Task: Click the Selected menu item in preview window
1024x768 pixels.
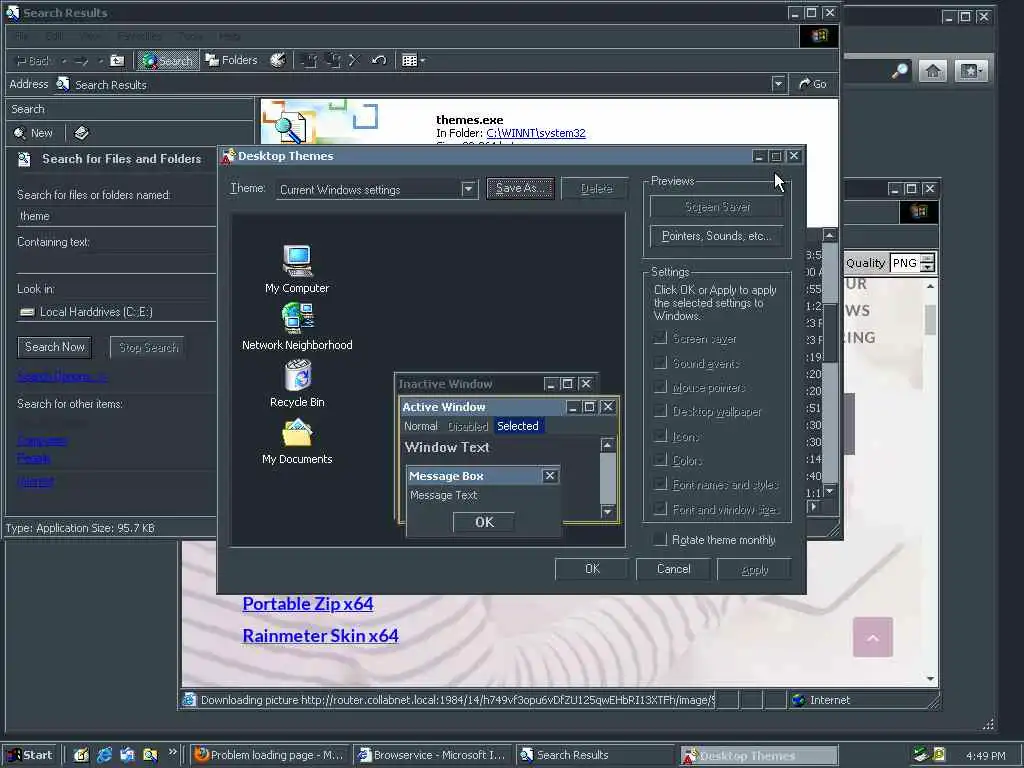Action: click(x=518, y=426)
